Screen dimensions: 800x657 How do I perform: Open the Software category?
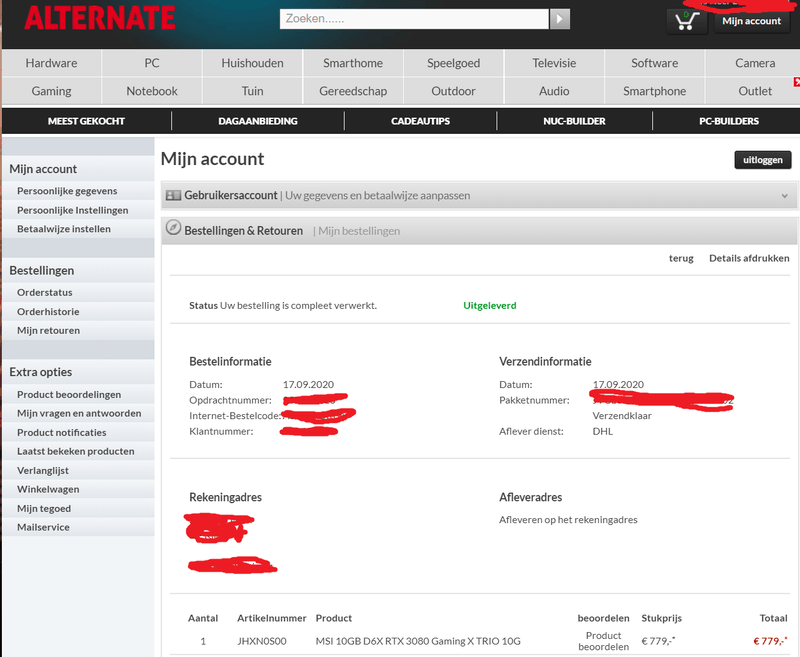tap(655, 63)
